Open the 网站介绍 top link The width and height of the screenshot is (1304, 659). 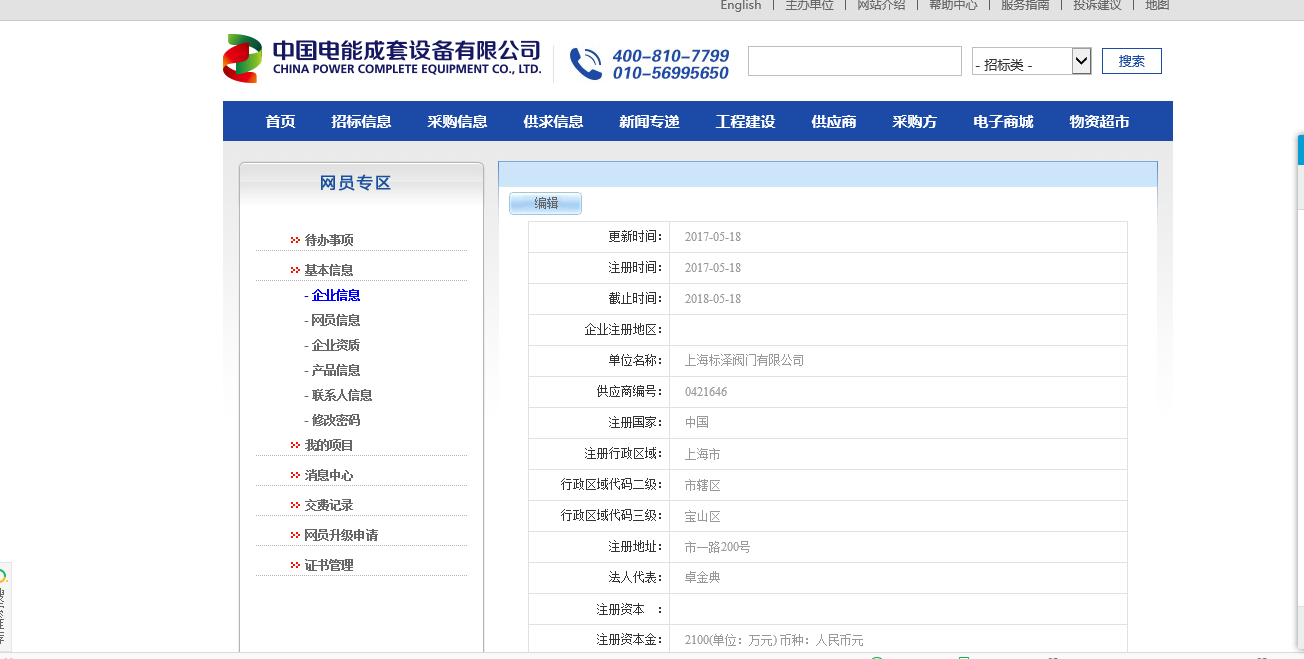click(881, 5)
